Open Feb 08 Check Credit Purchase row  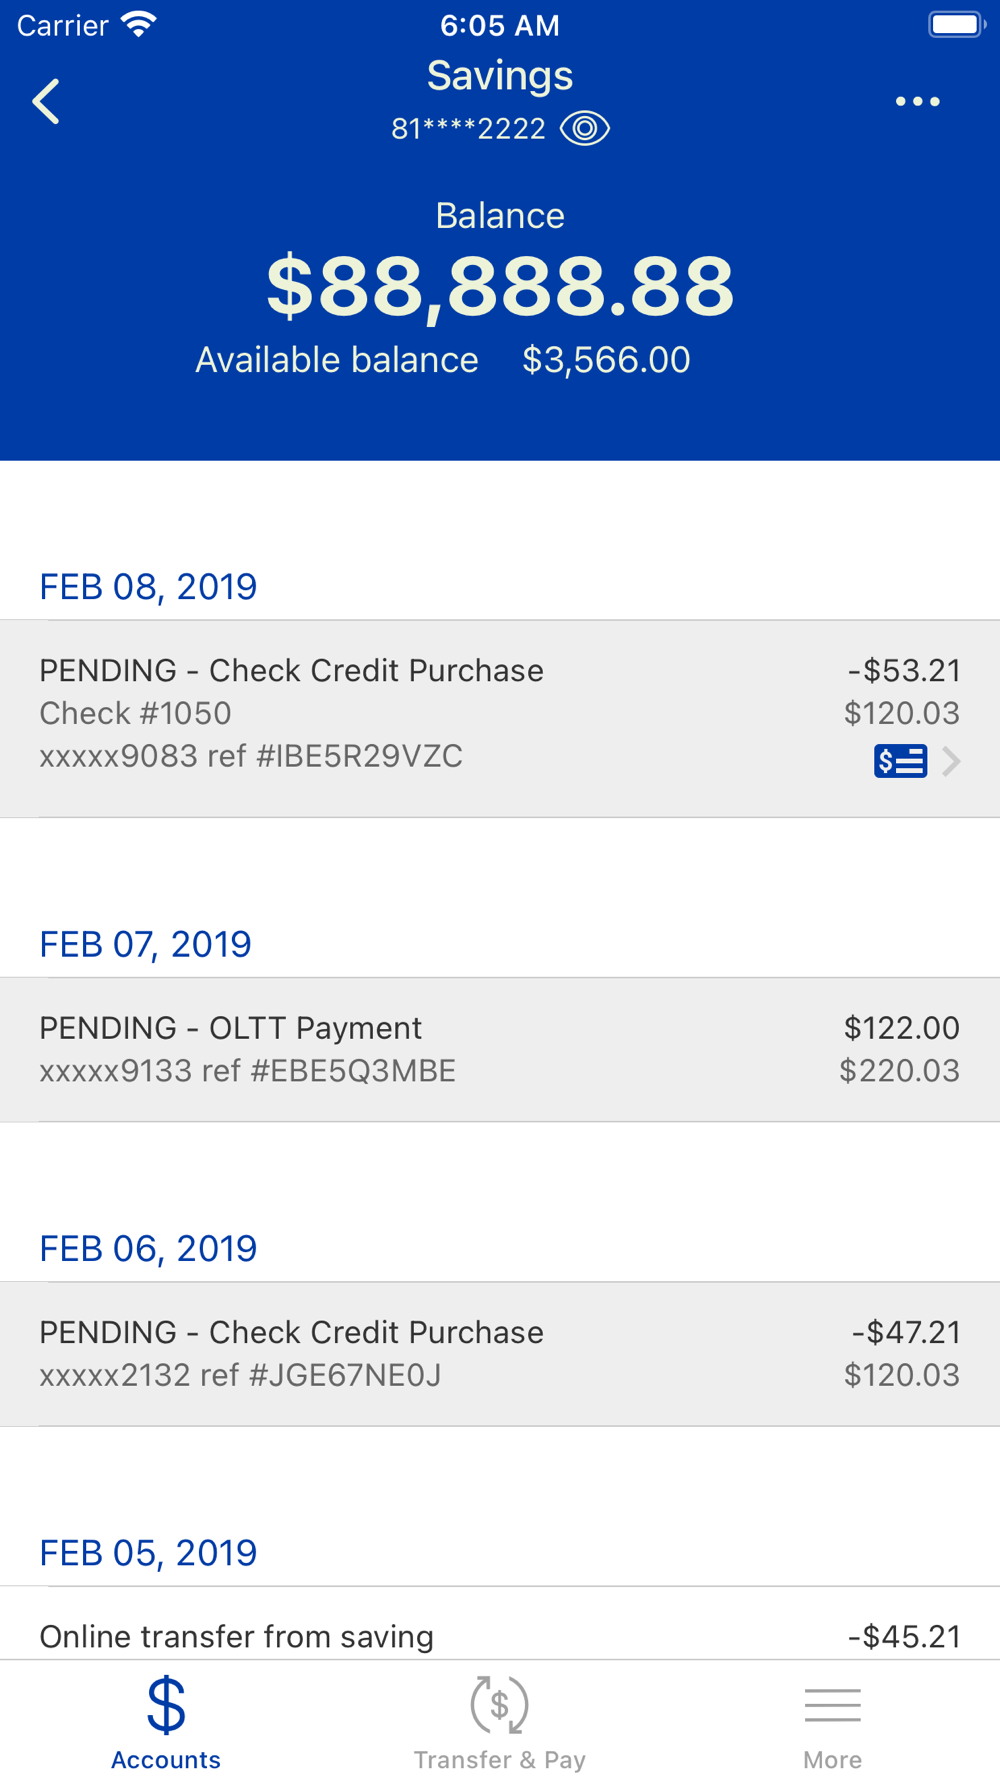pos(500,719)
